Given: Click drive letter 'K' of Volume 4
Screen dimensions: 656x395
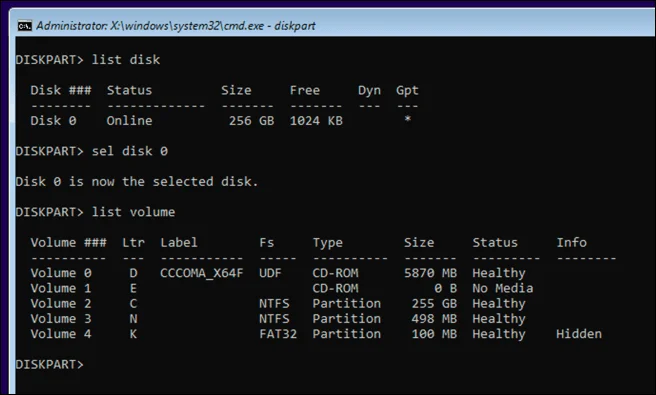Looking at the screenshot, I should (x=133, y=334).
